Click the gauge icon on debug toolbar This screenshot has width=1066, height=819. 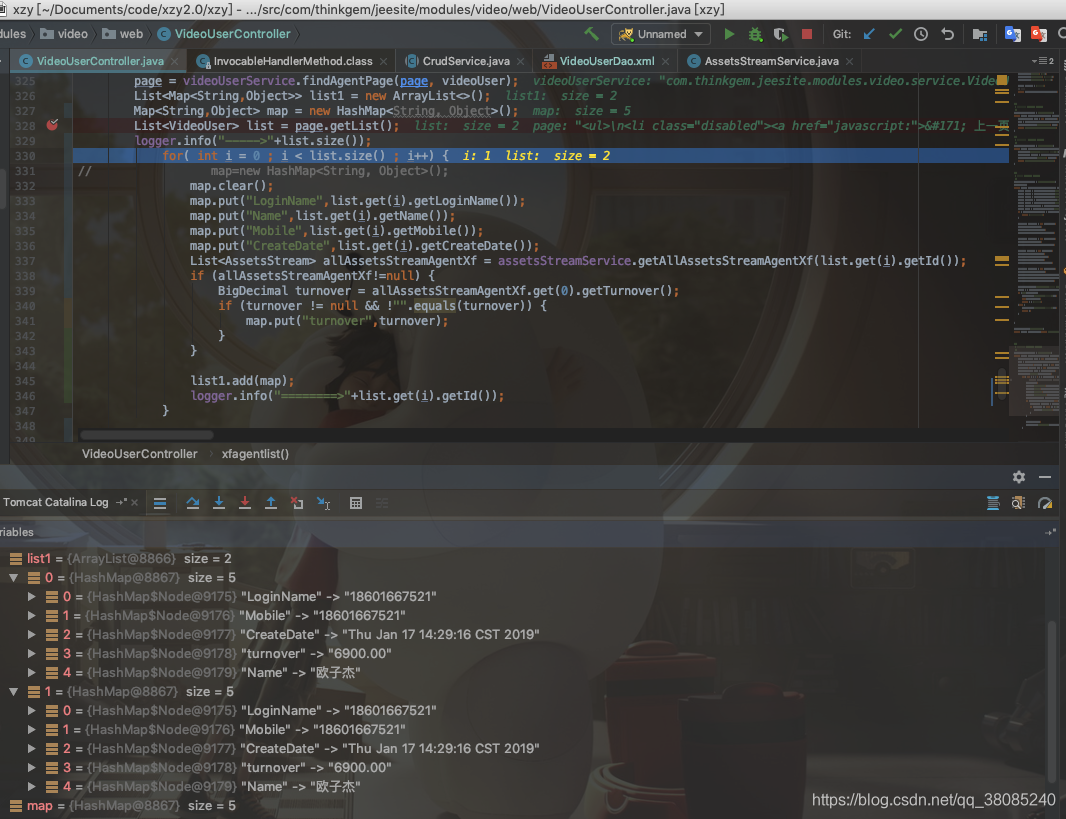click(1045, 503)
